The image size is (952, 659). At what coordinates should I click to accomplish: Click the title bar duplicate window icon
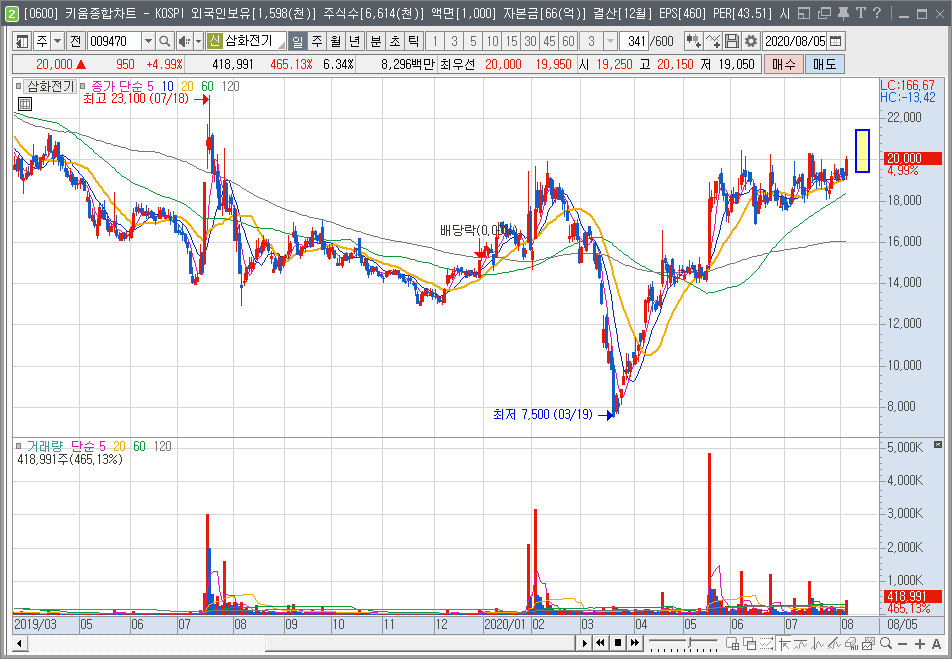tap(824, 13)
